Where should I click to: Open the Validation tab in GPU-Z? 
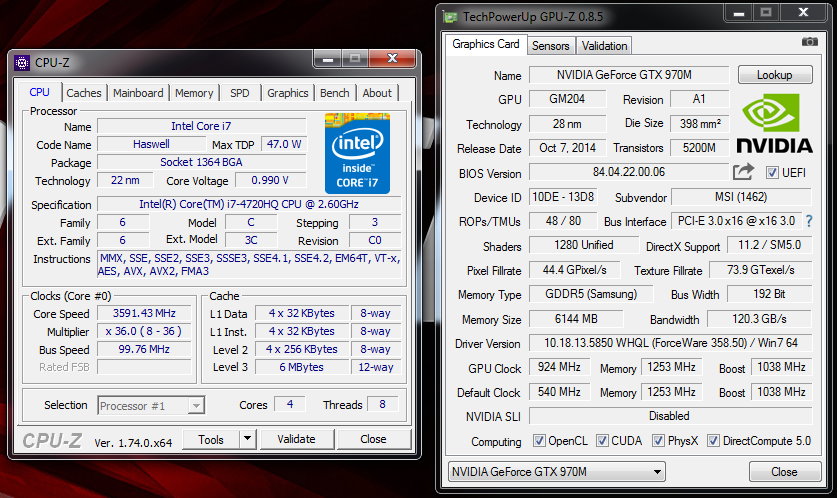[x=604, y=46]
